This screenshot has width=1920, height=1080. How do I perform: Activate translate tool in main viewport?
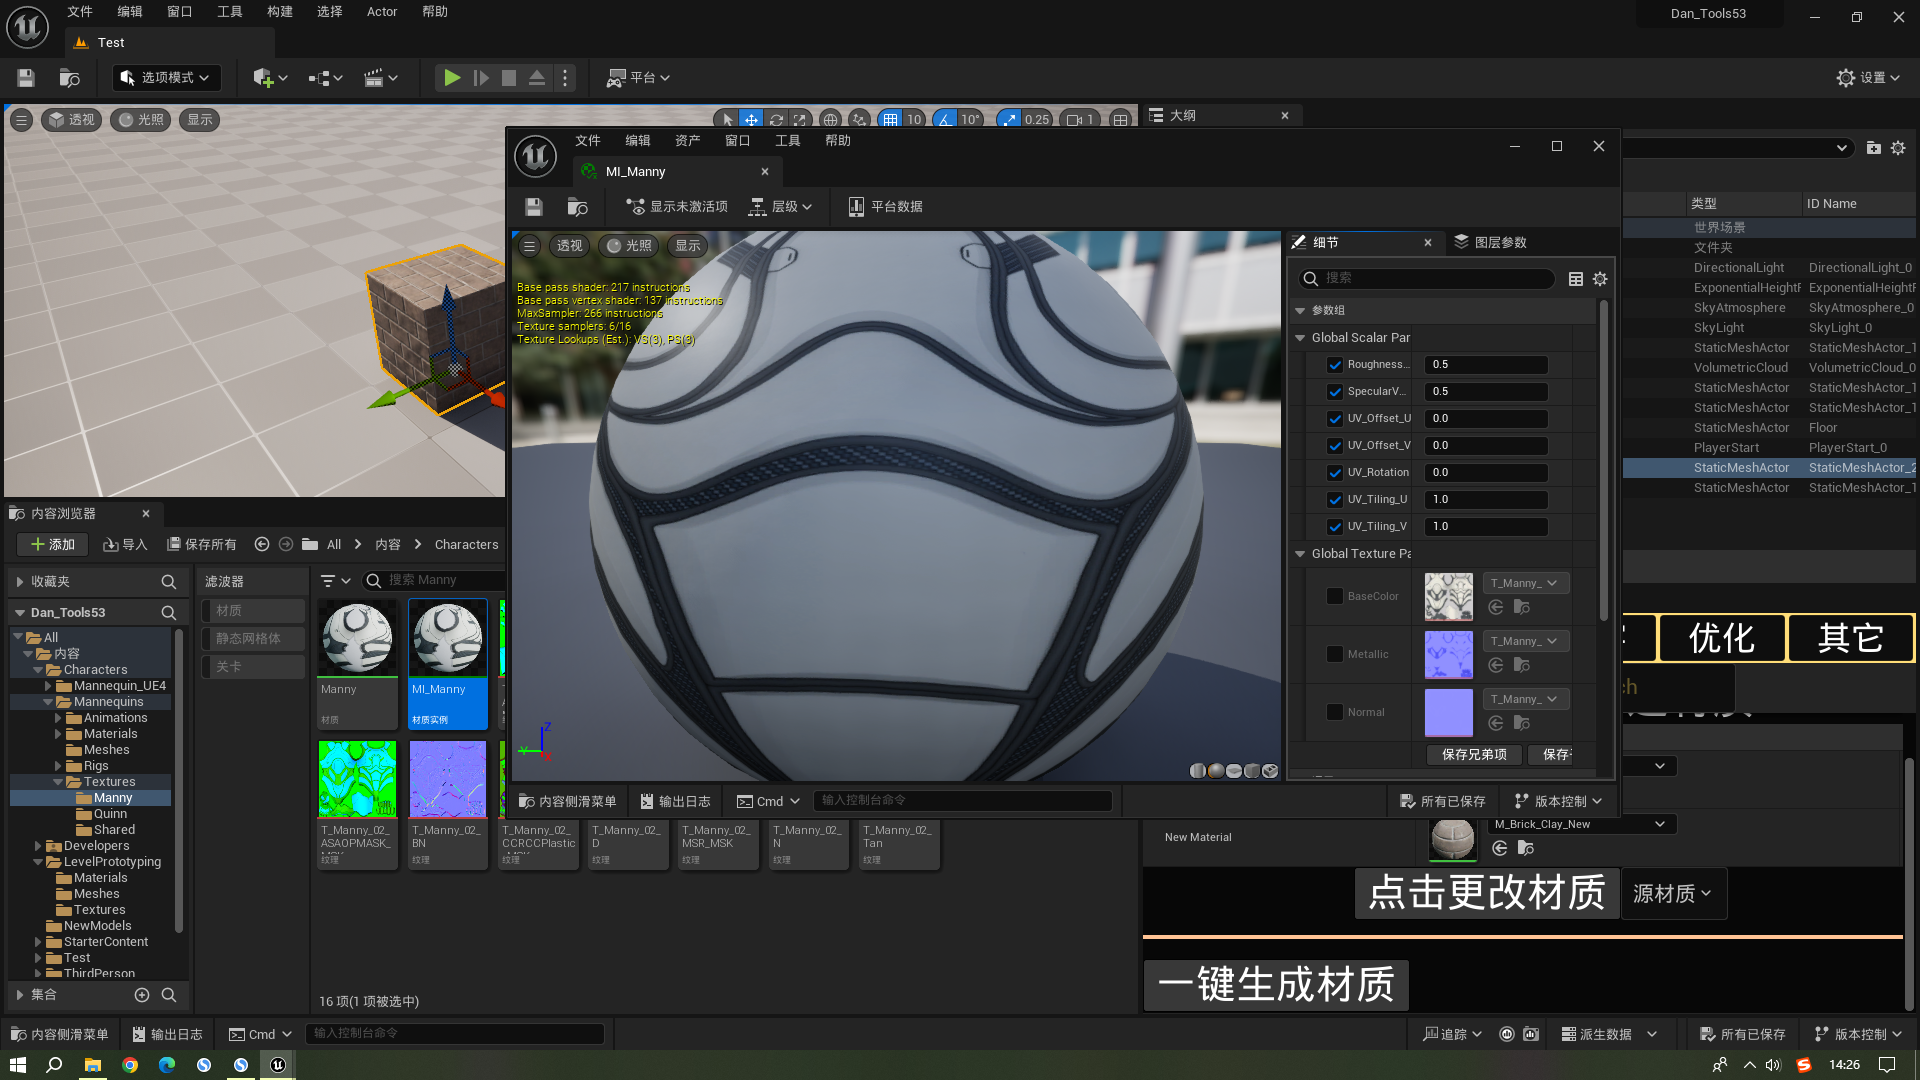point(751,120)
